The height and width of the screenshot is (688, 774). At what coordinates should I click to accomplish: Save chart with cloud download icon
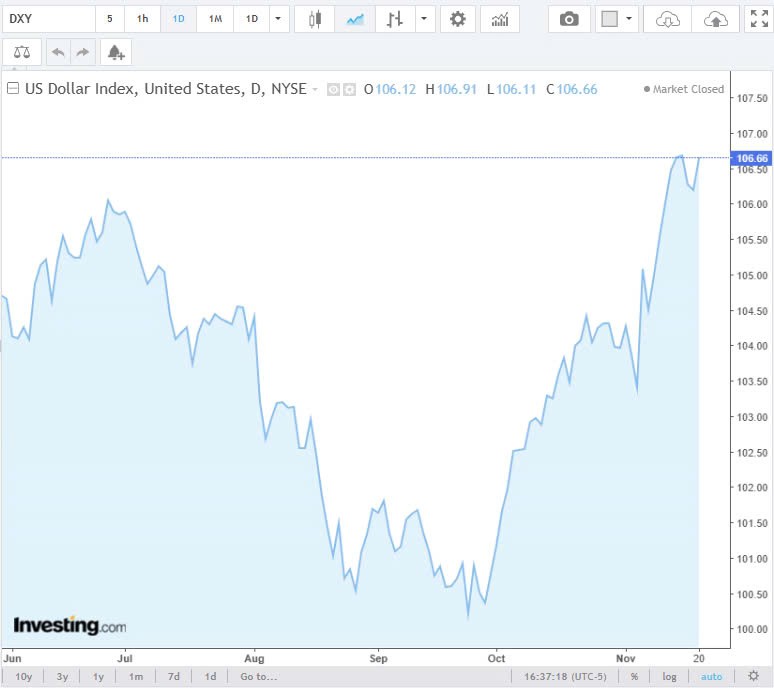[668, 19]
